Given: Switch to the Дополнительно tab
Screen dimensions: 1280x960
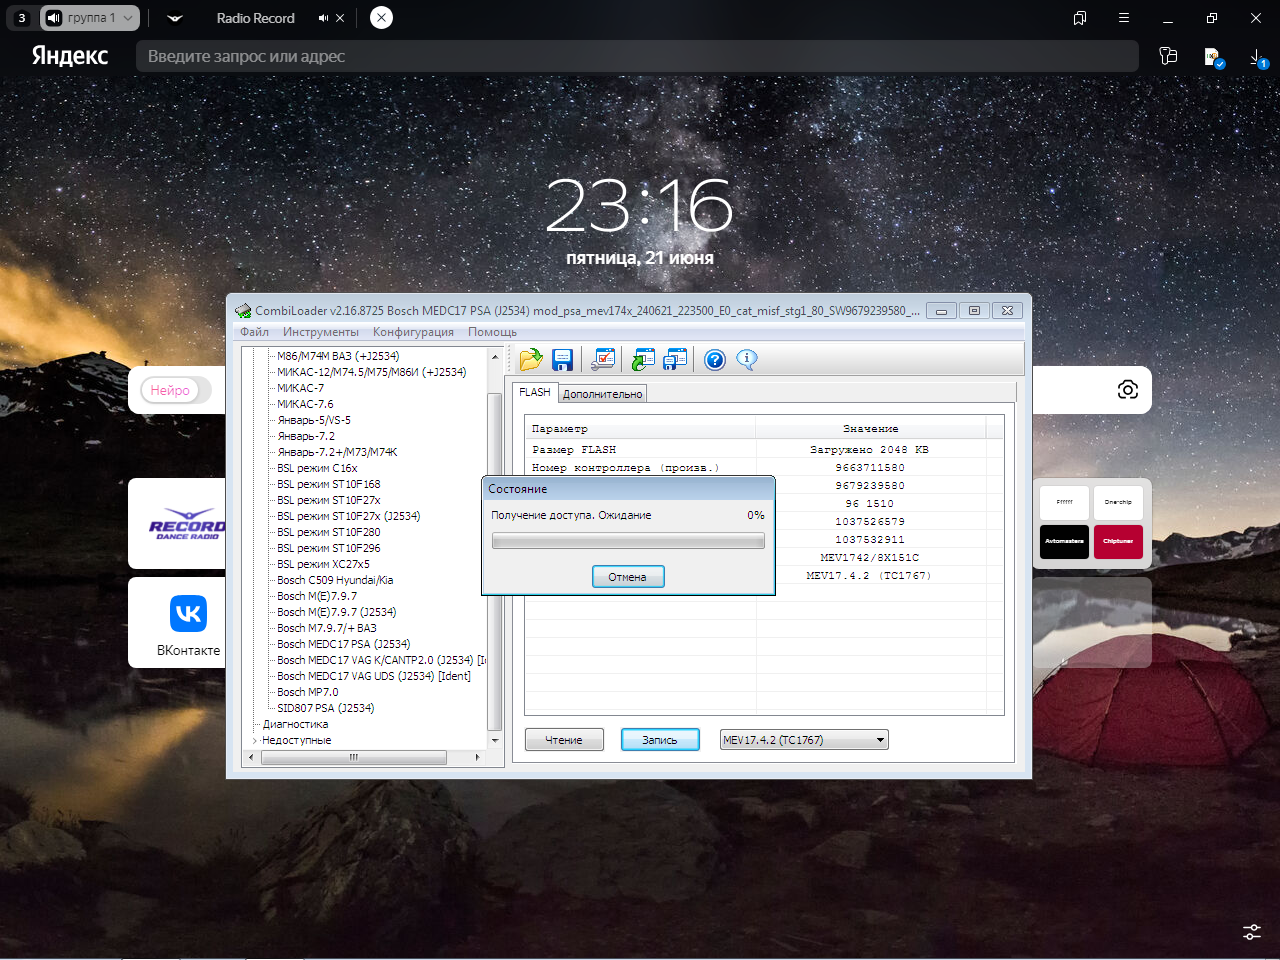Looking at the screenshot, I should [x=602, y=394].
